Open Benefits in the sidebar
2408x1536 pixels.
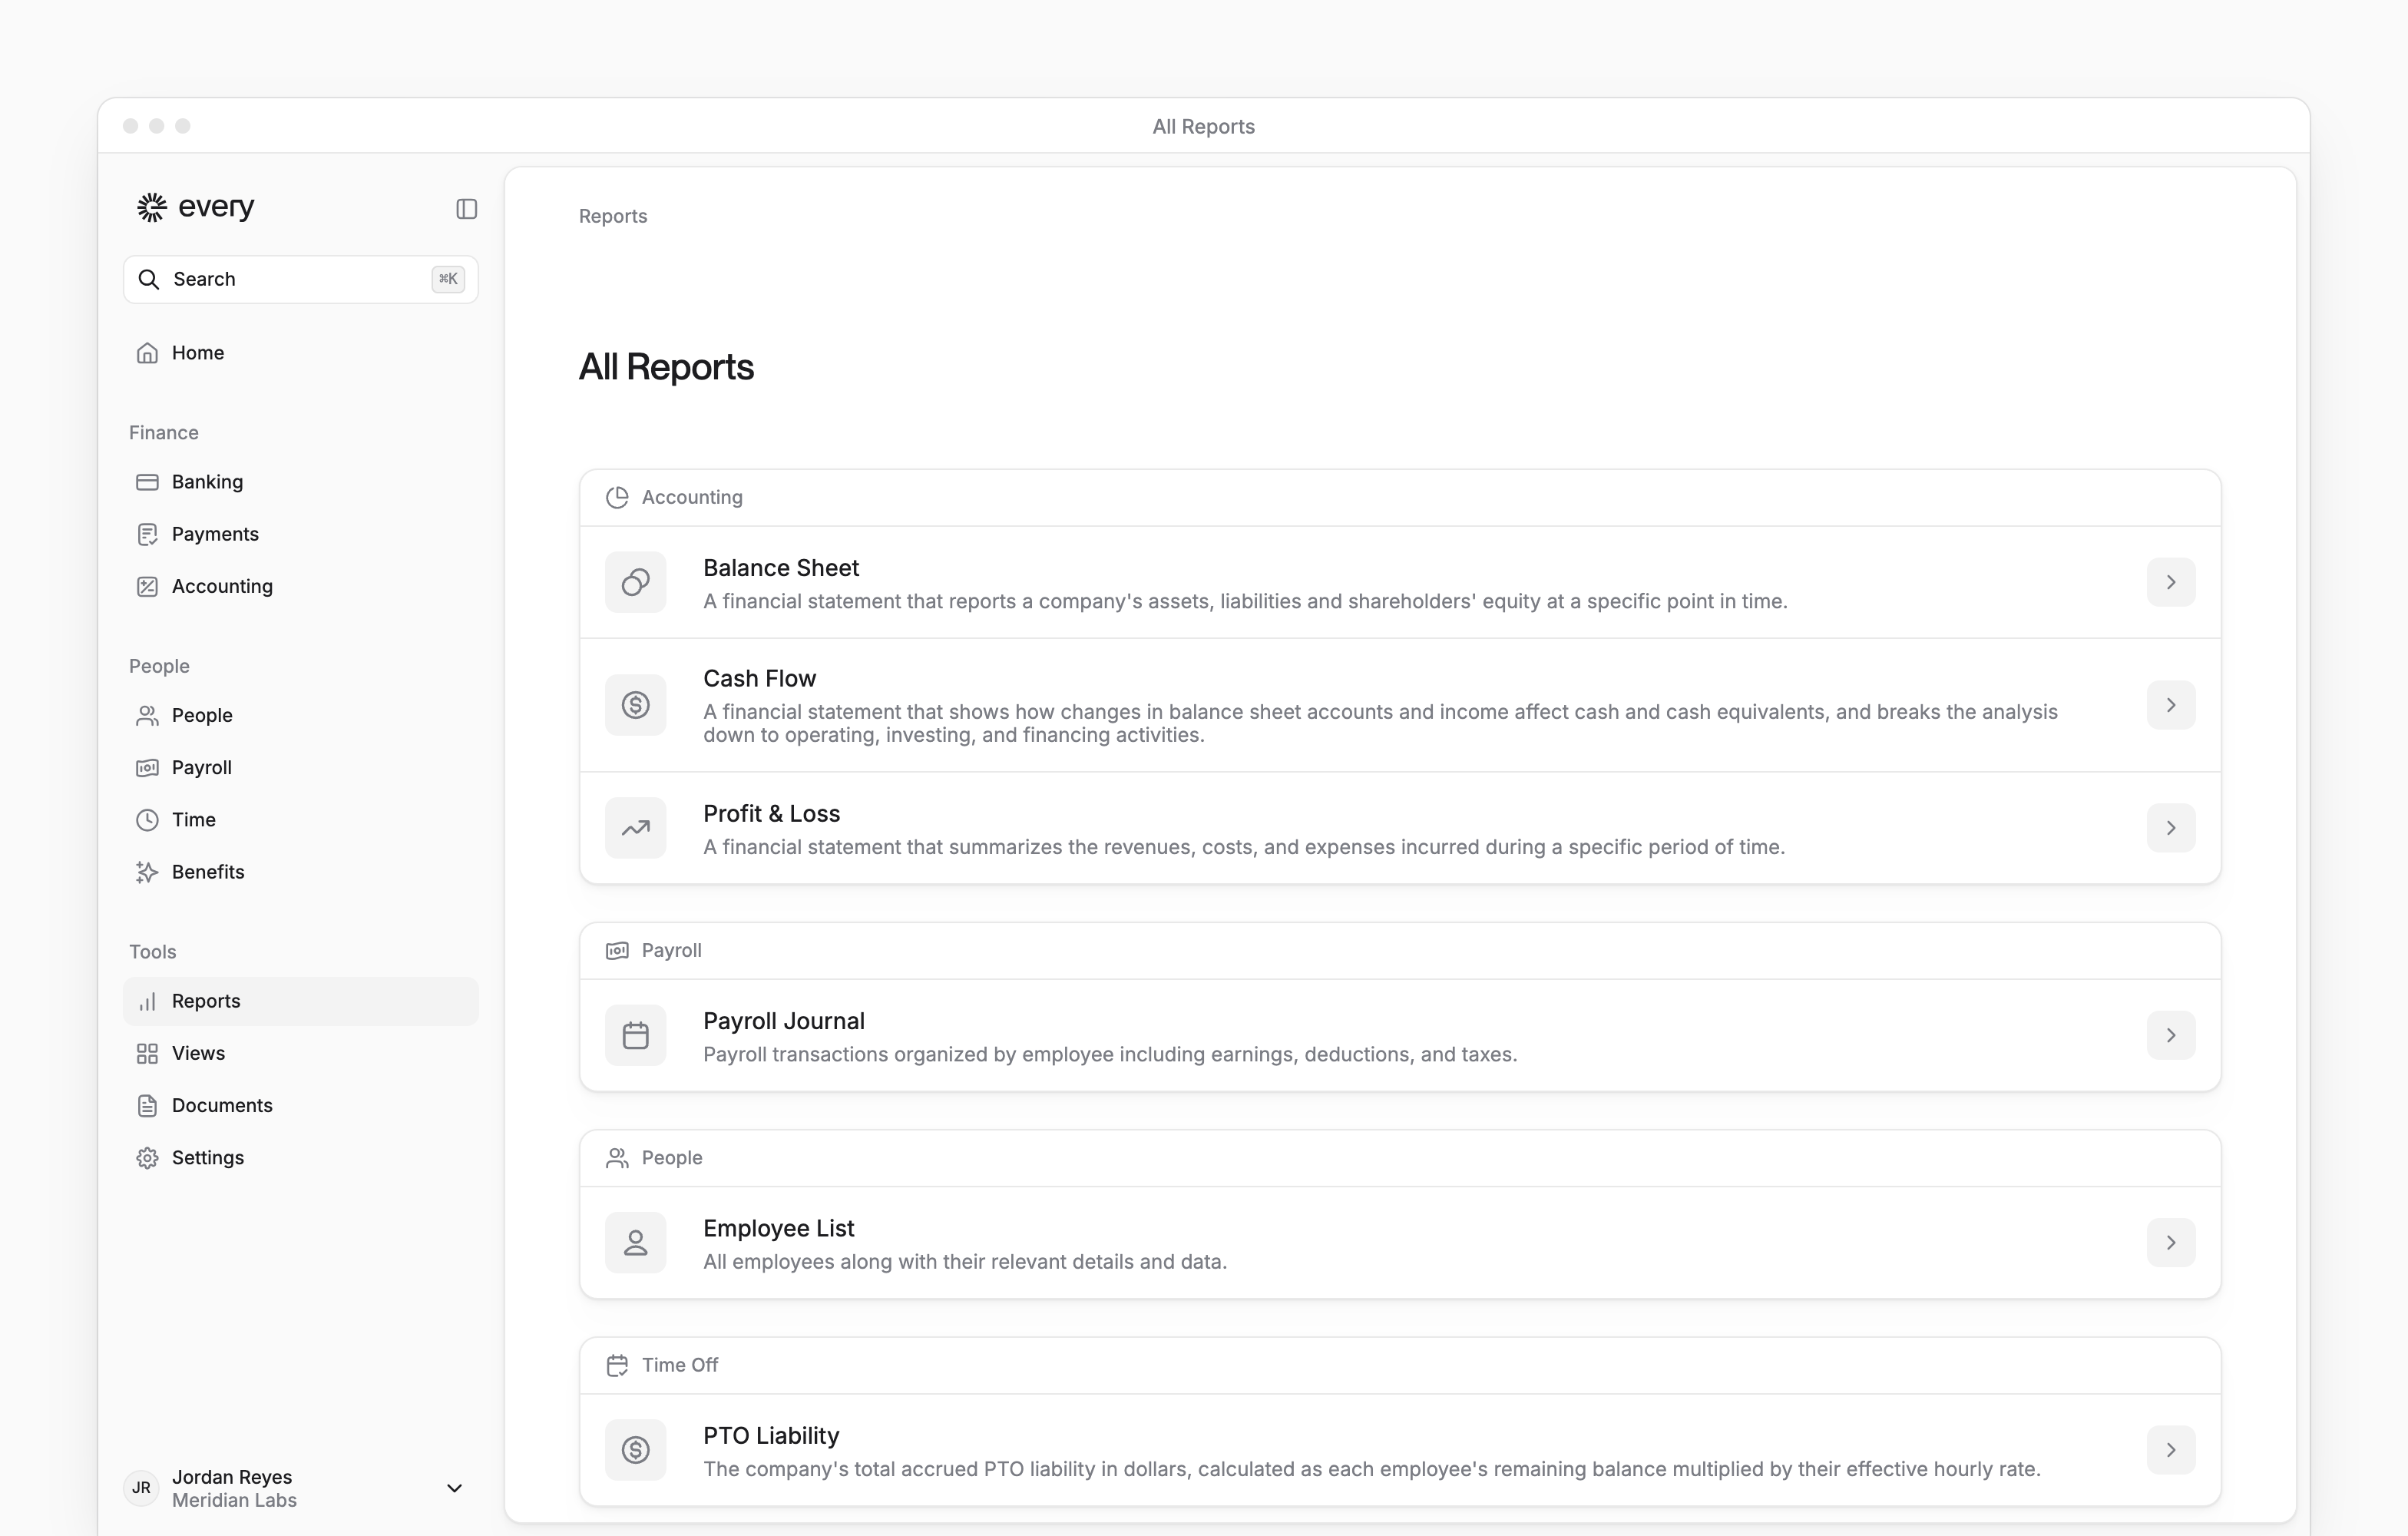point(301,872)
